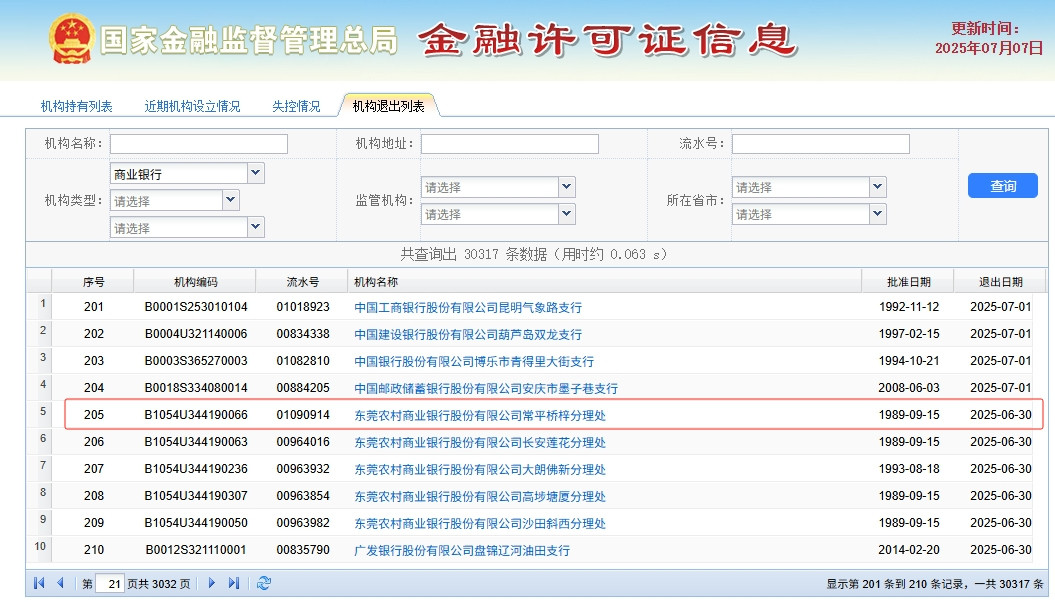Image resolution: width=1055 pixels, height=602 pixels.
Task: Go to previous page arrow
Action: 61,583
